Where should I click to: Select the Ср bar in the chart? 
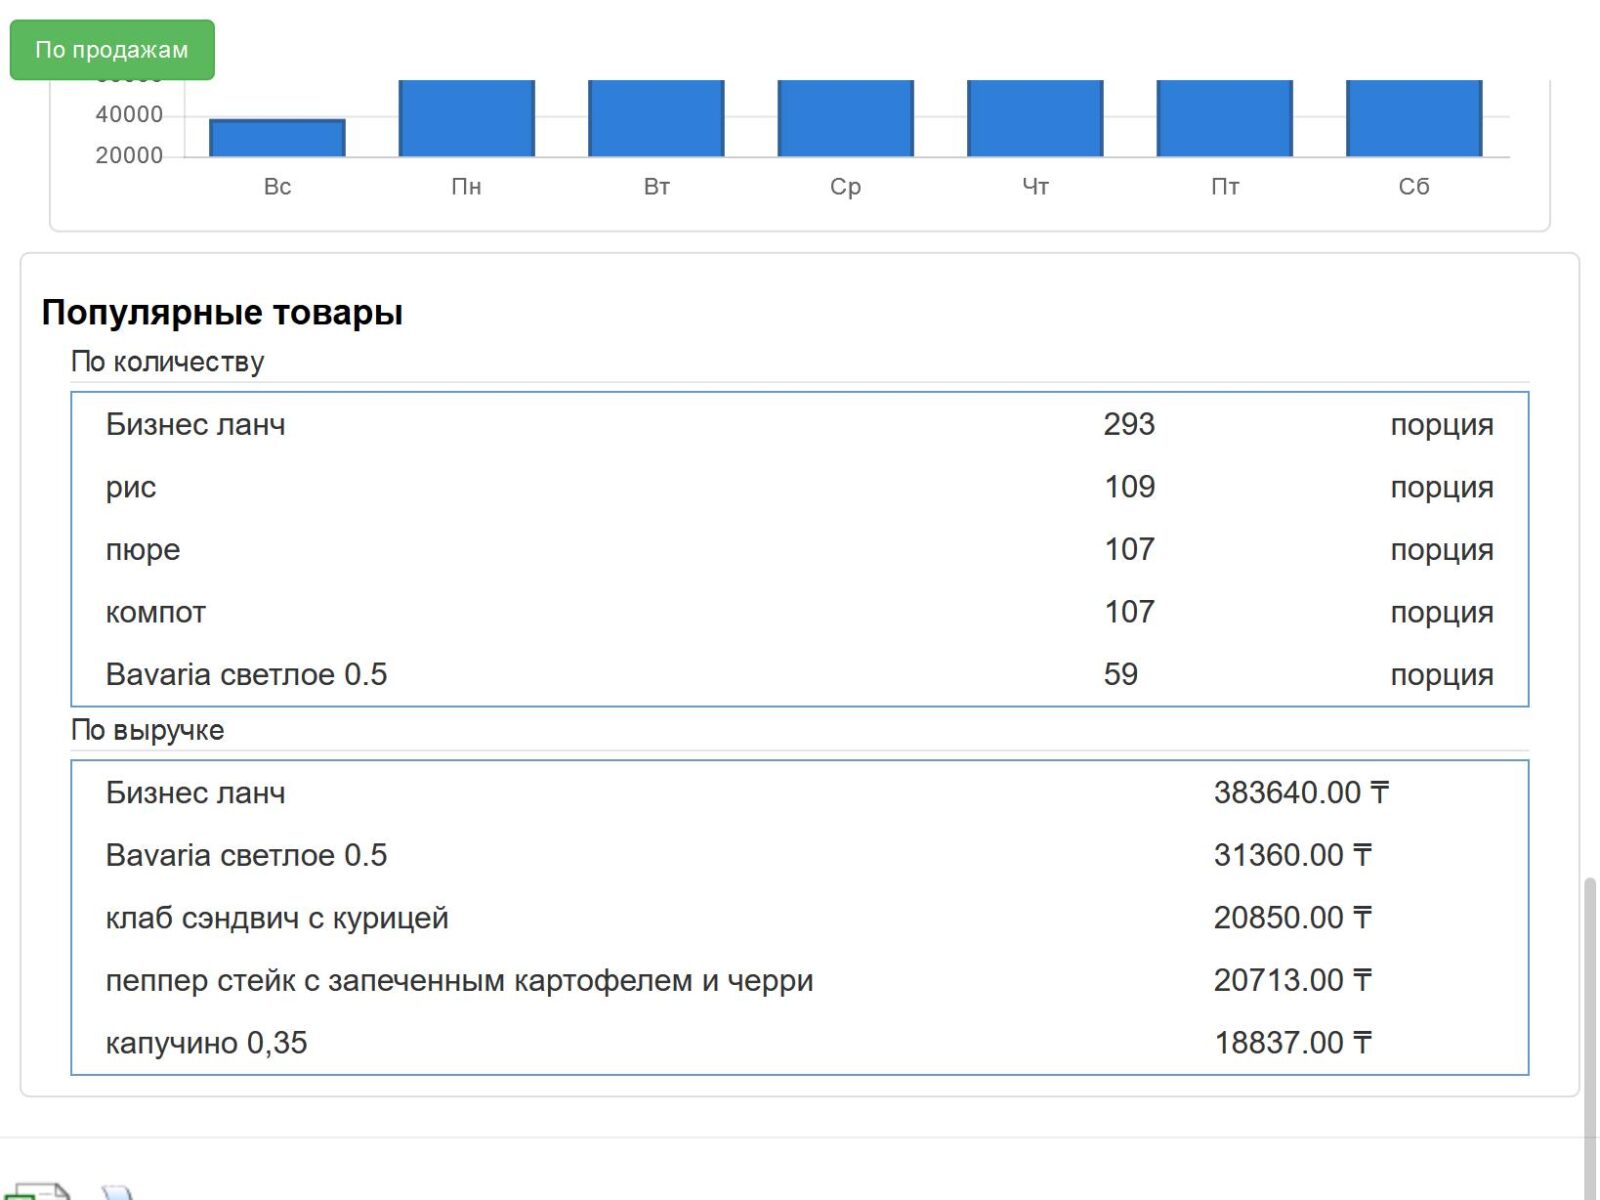845,118
